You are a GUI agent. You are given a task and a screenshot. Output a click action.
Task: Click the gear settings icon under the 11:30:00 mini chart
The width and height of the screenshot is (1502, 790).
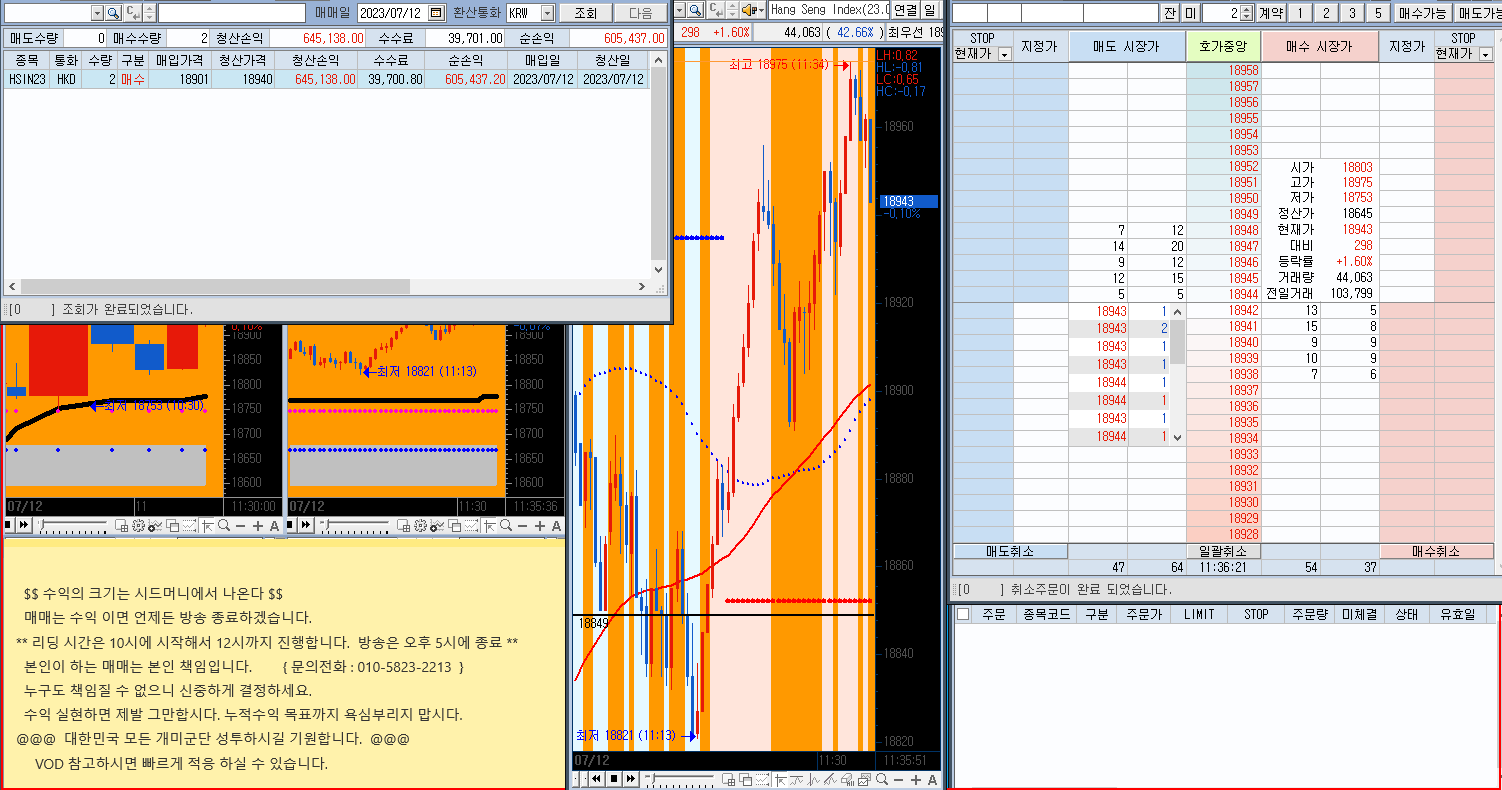tap(138, 525)
